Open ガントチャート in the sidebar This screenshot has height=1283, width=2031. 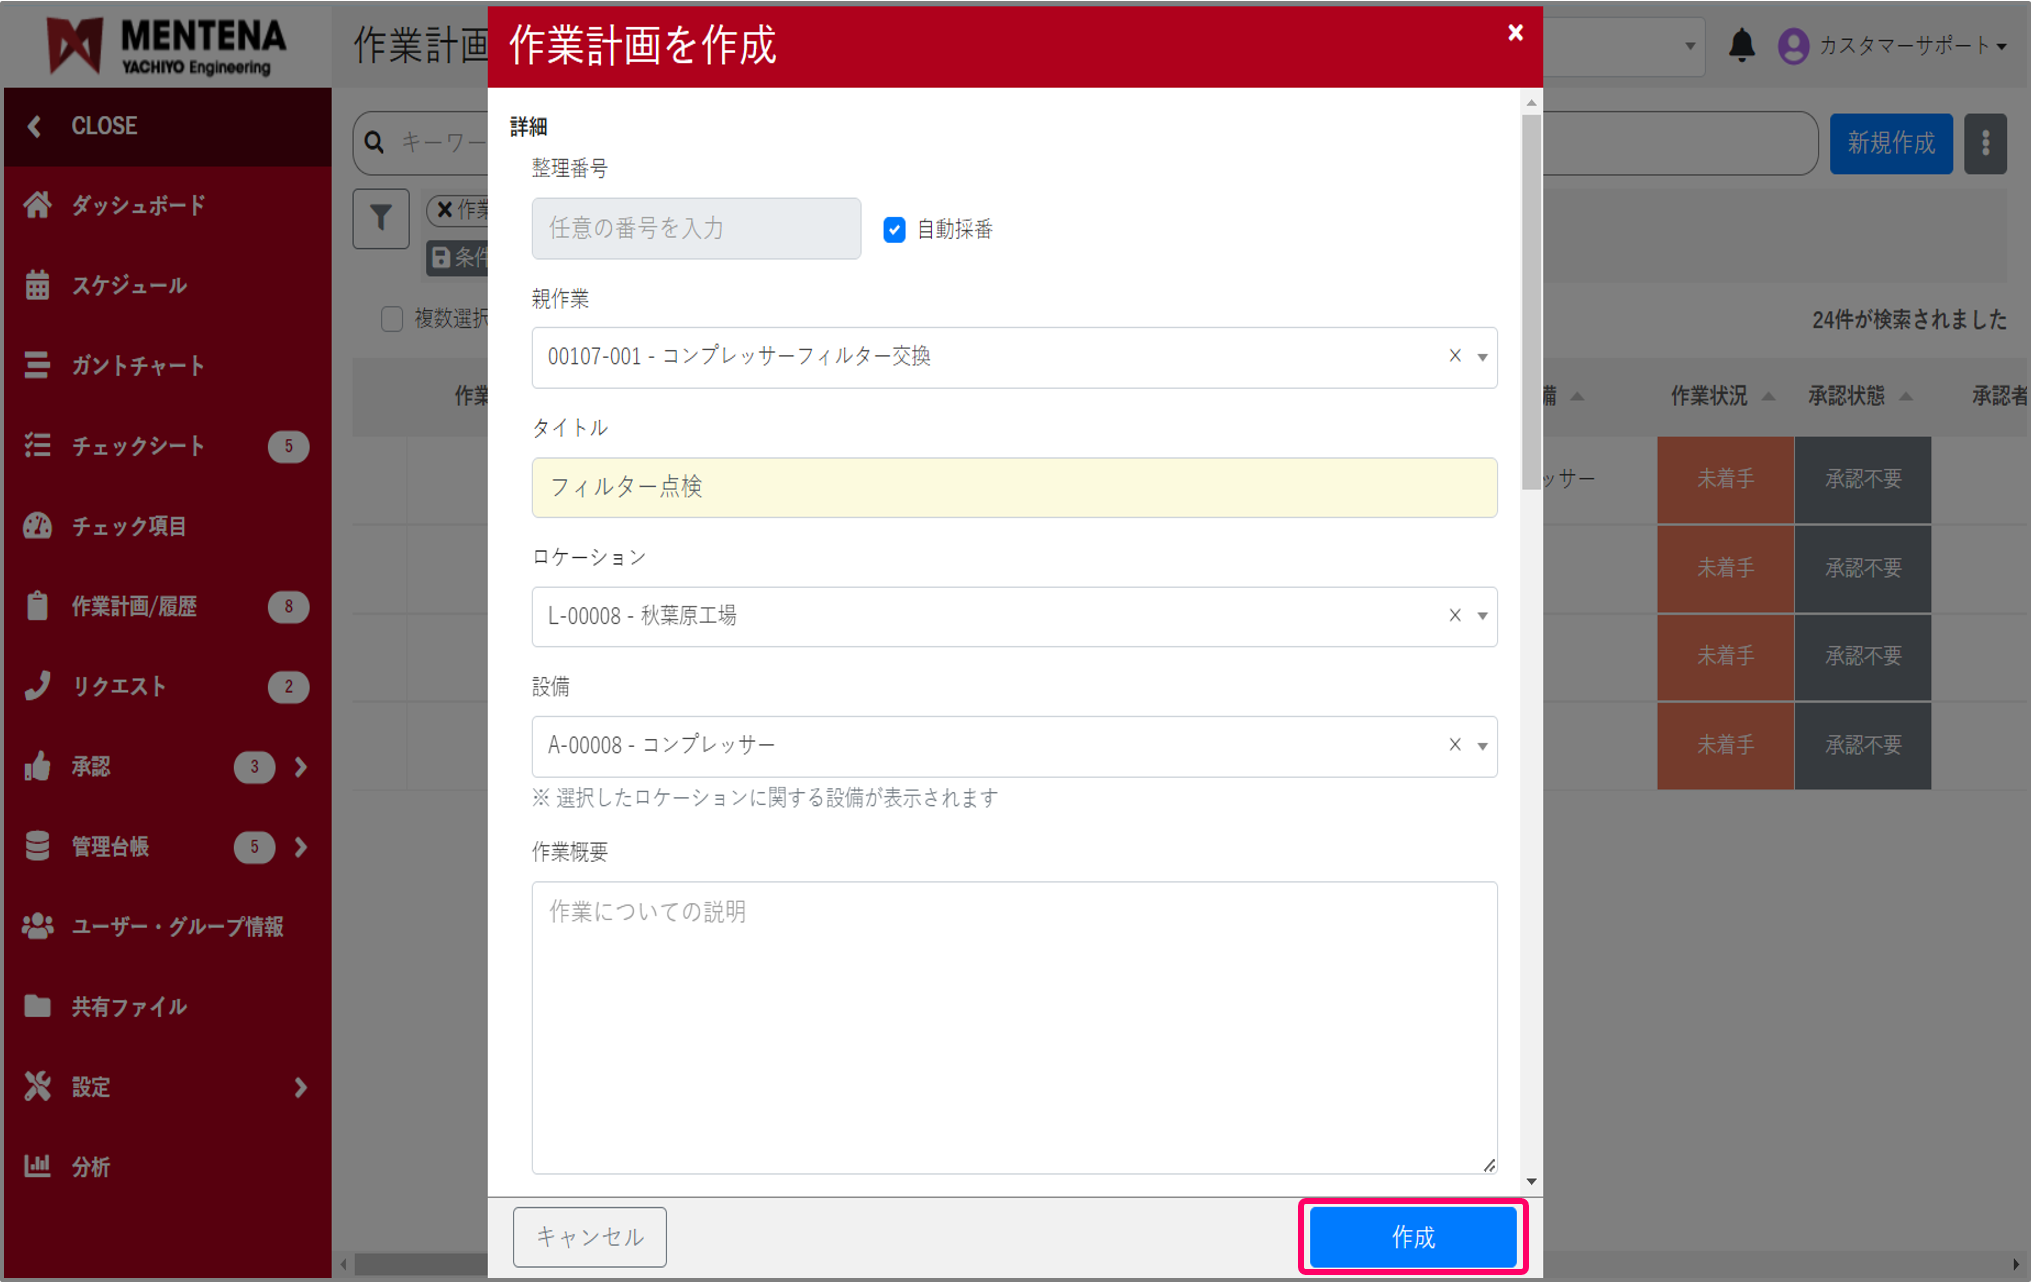click(138, 366)
